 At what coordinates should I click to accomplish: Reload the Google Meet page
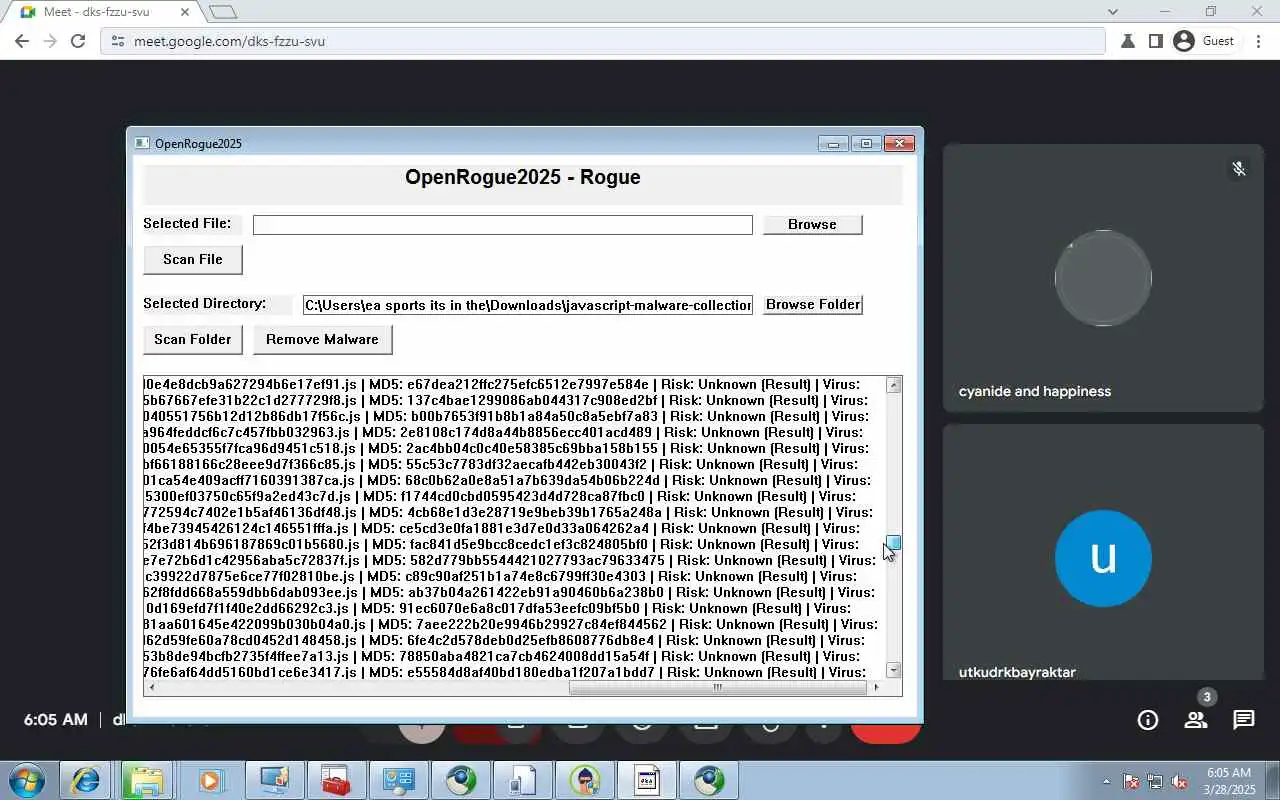[x=78, y=41]
